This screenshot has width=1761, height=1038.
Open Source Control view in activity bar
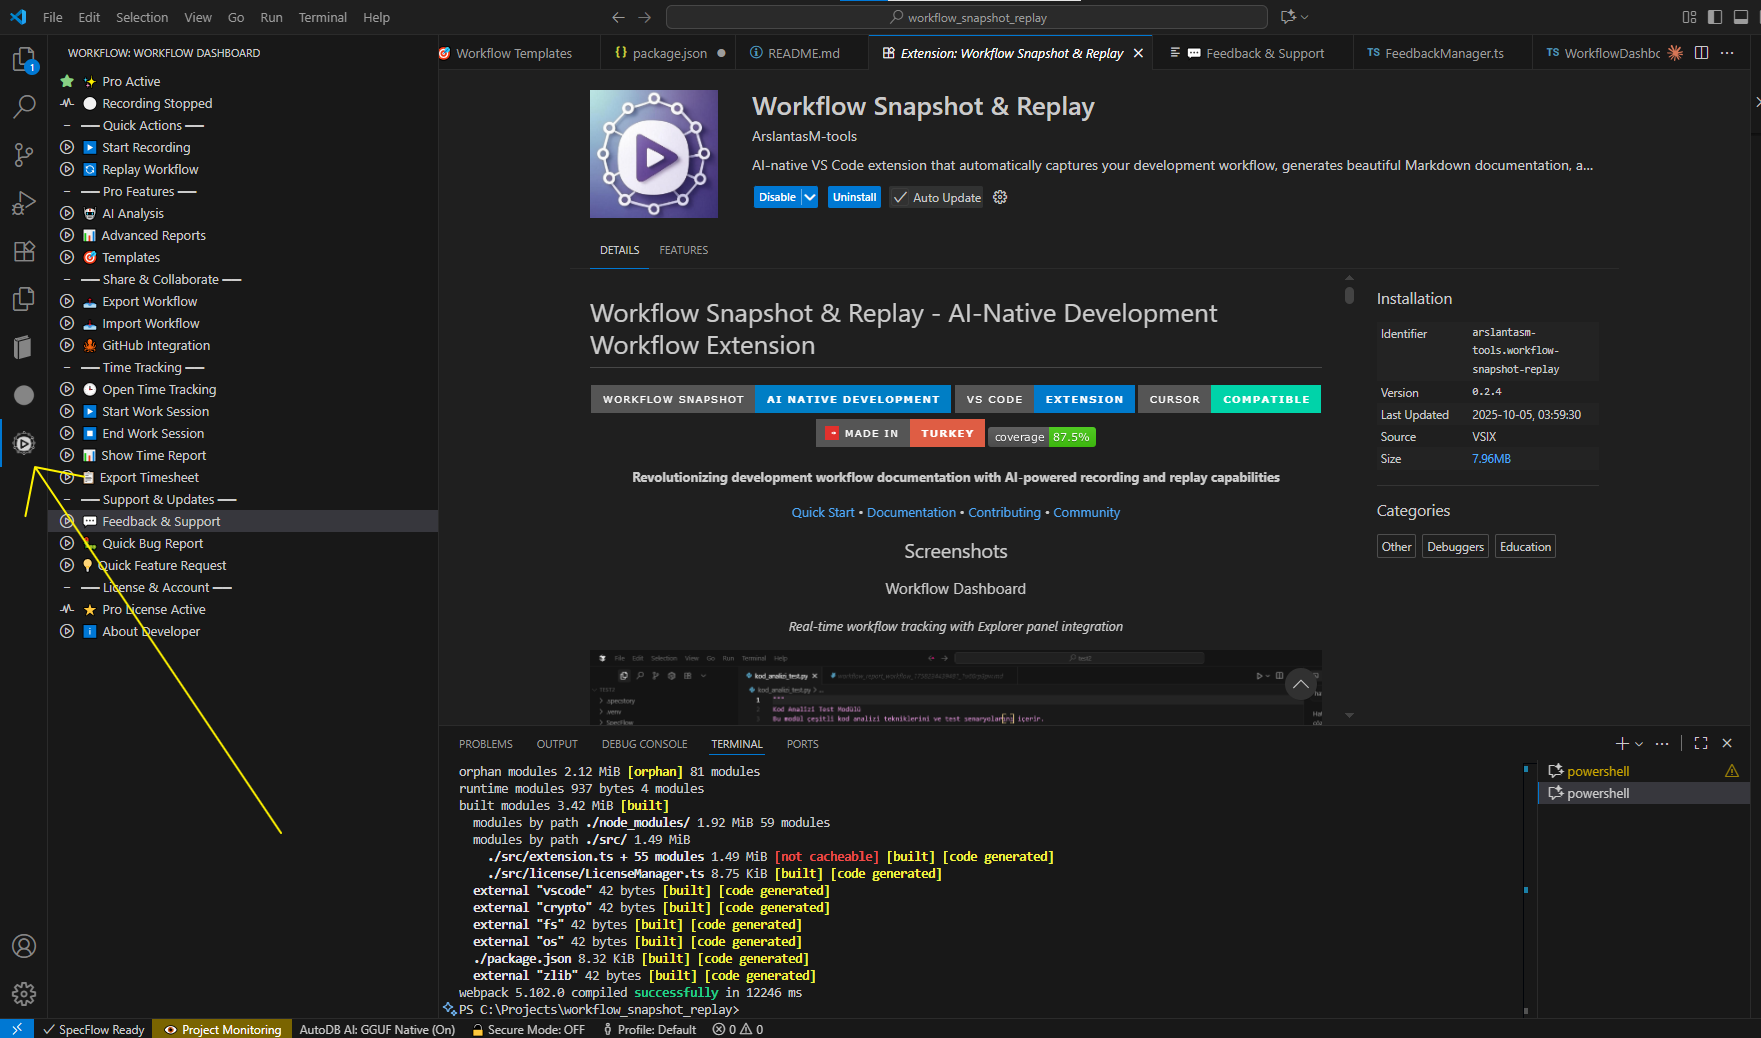pos(23,155)
